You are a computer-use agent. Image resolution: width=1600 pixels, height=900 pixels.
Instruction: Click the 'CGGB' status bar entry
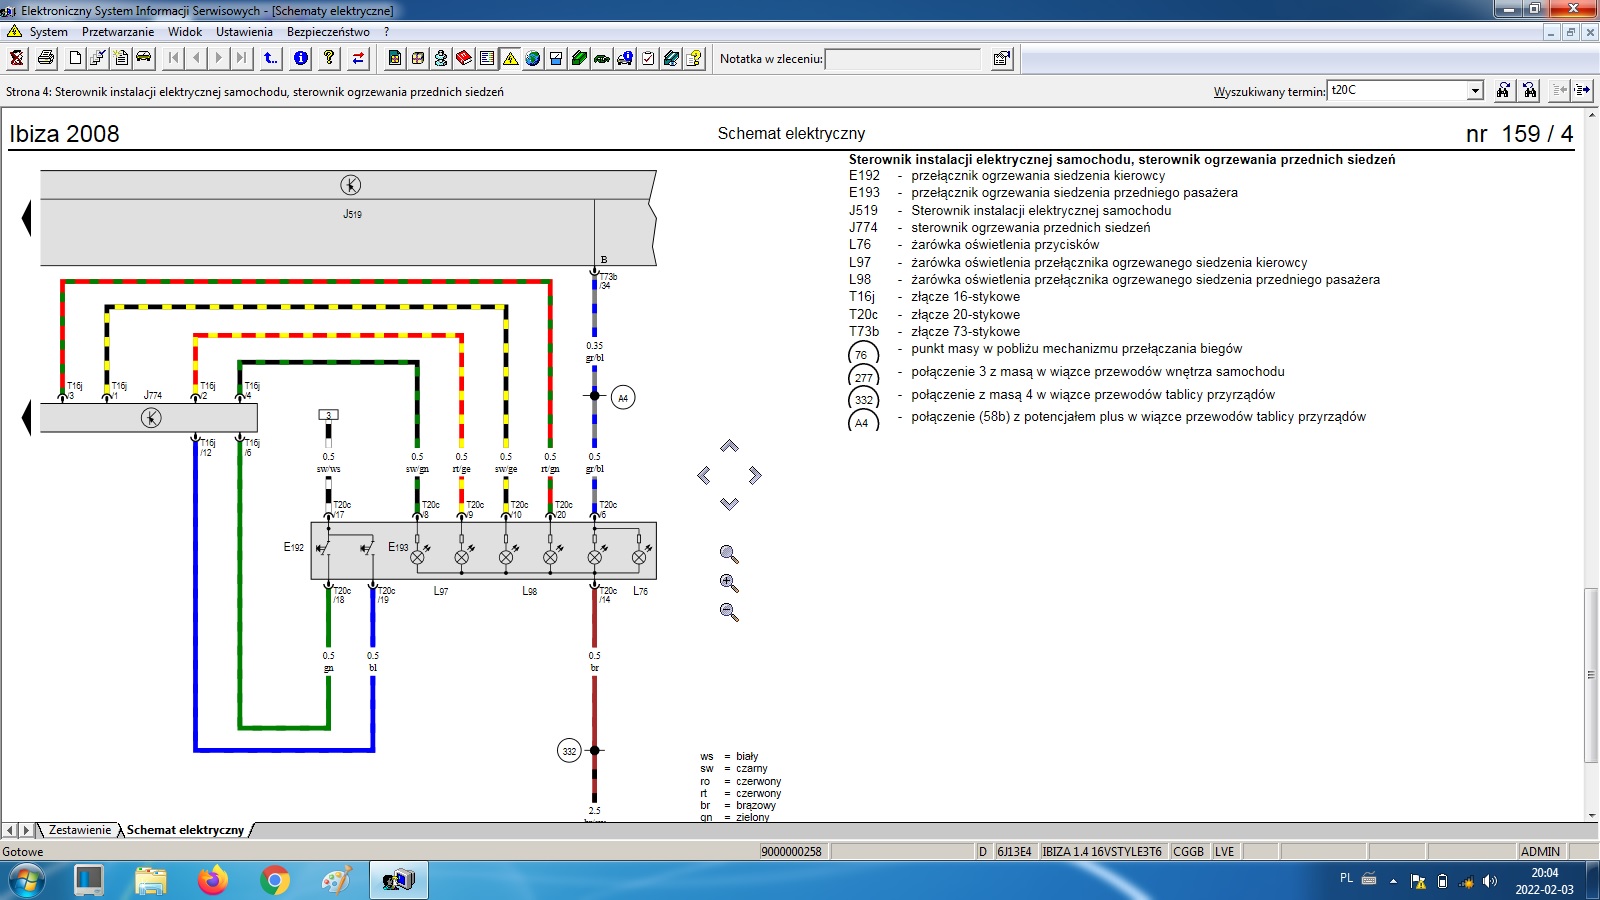click(1188, 852)
